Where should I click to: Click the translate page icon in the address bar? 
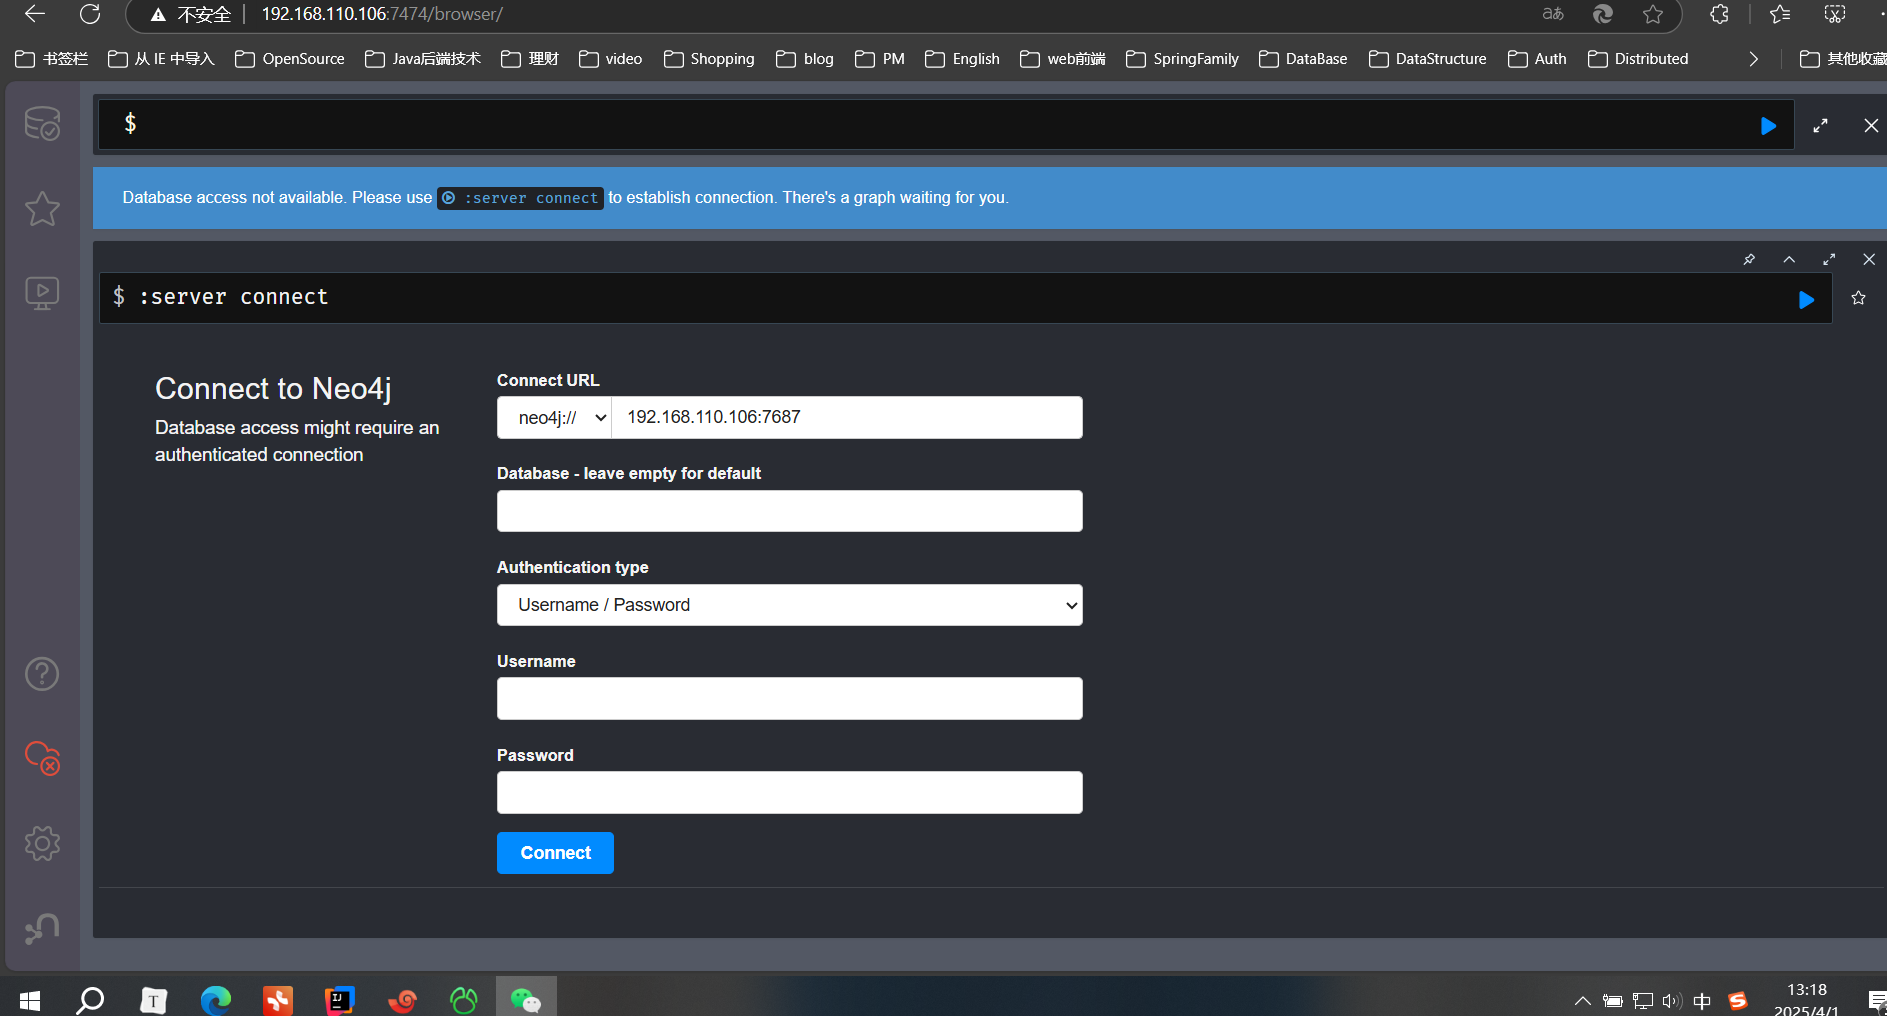coord(1553,14)
